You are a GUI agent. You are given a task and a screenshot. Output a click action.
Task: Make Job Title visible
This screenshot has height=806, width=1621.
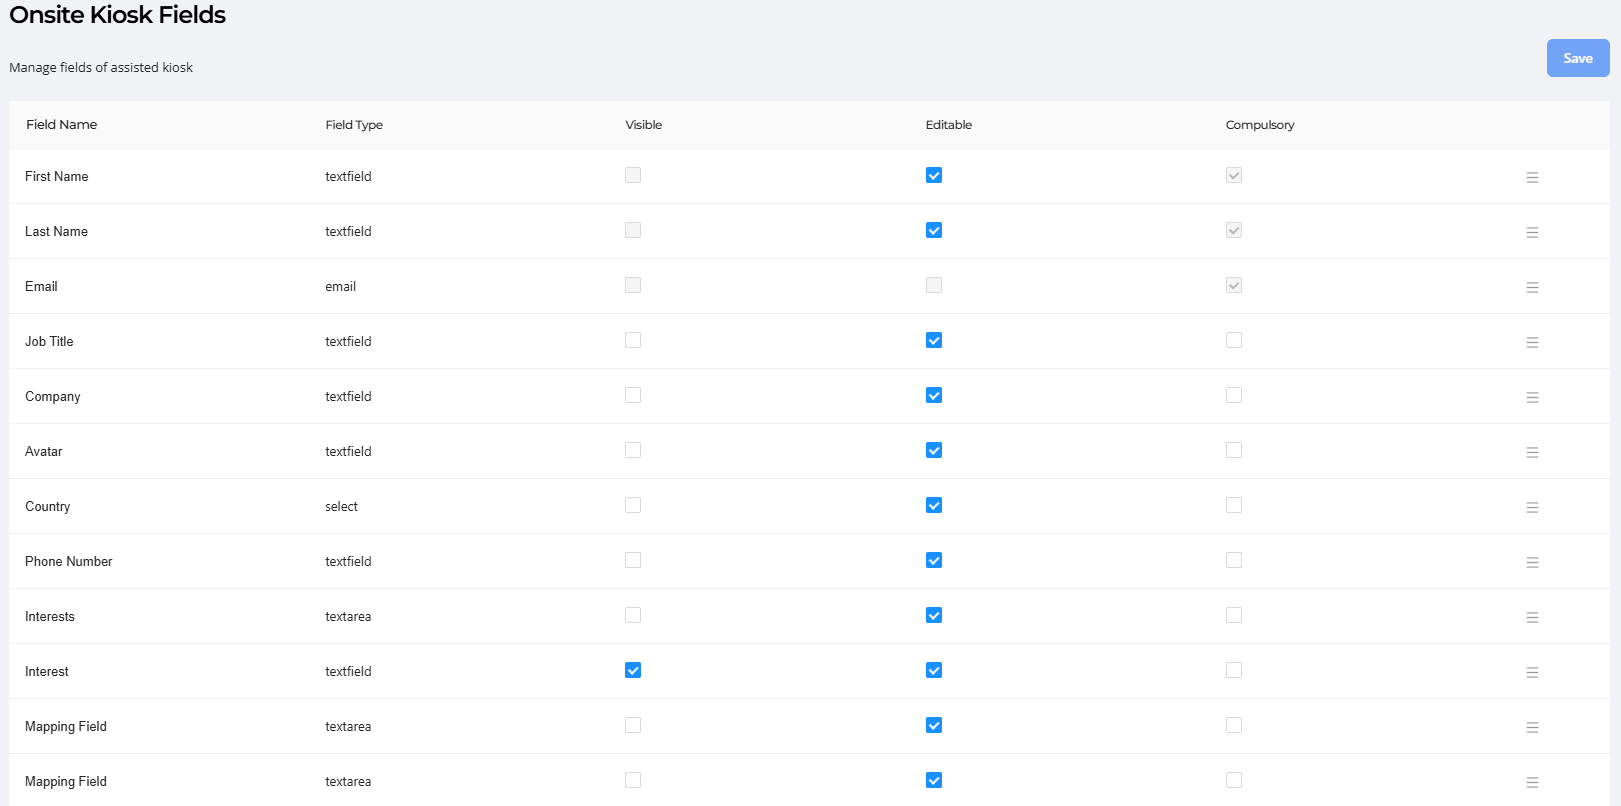[633, 340]
